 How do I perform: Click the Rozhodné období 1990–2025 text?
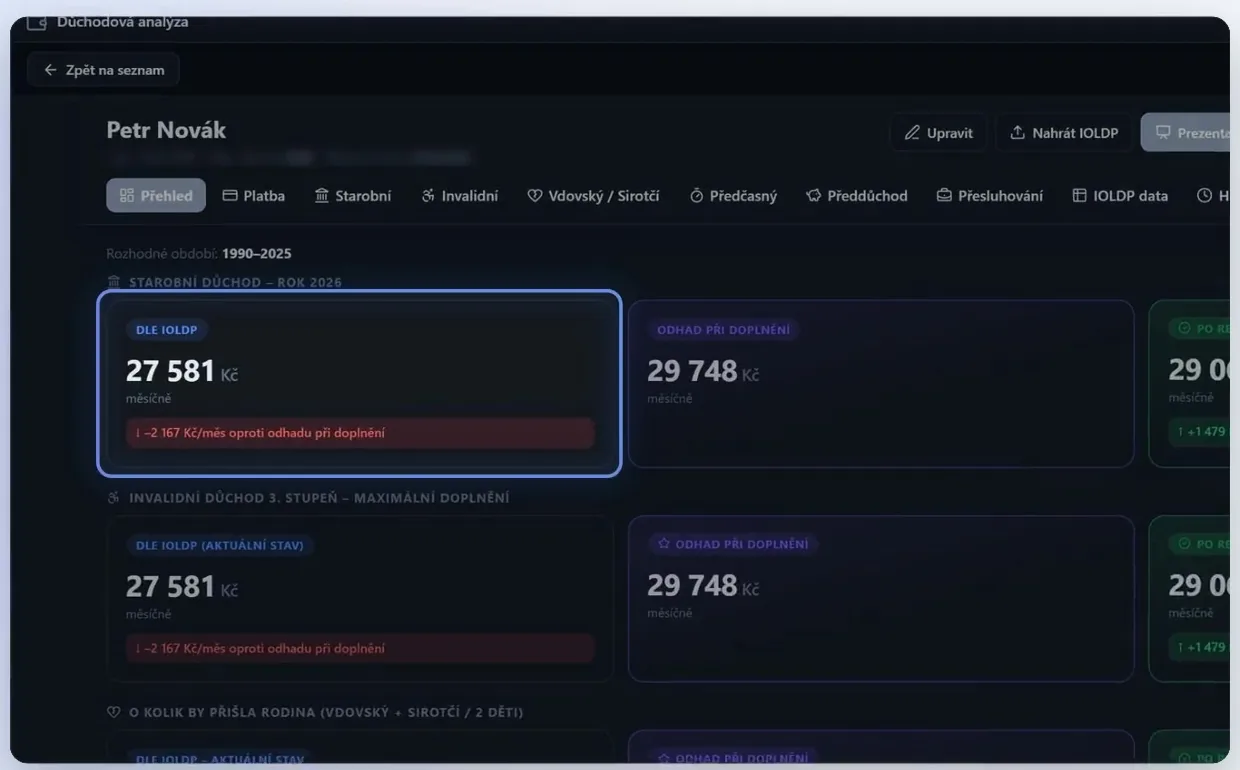click(199, 254)
